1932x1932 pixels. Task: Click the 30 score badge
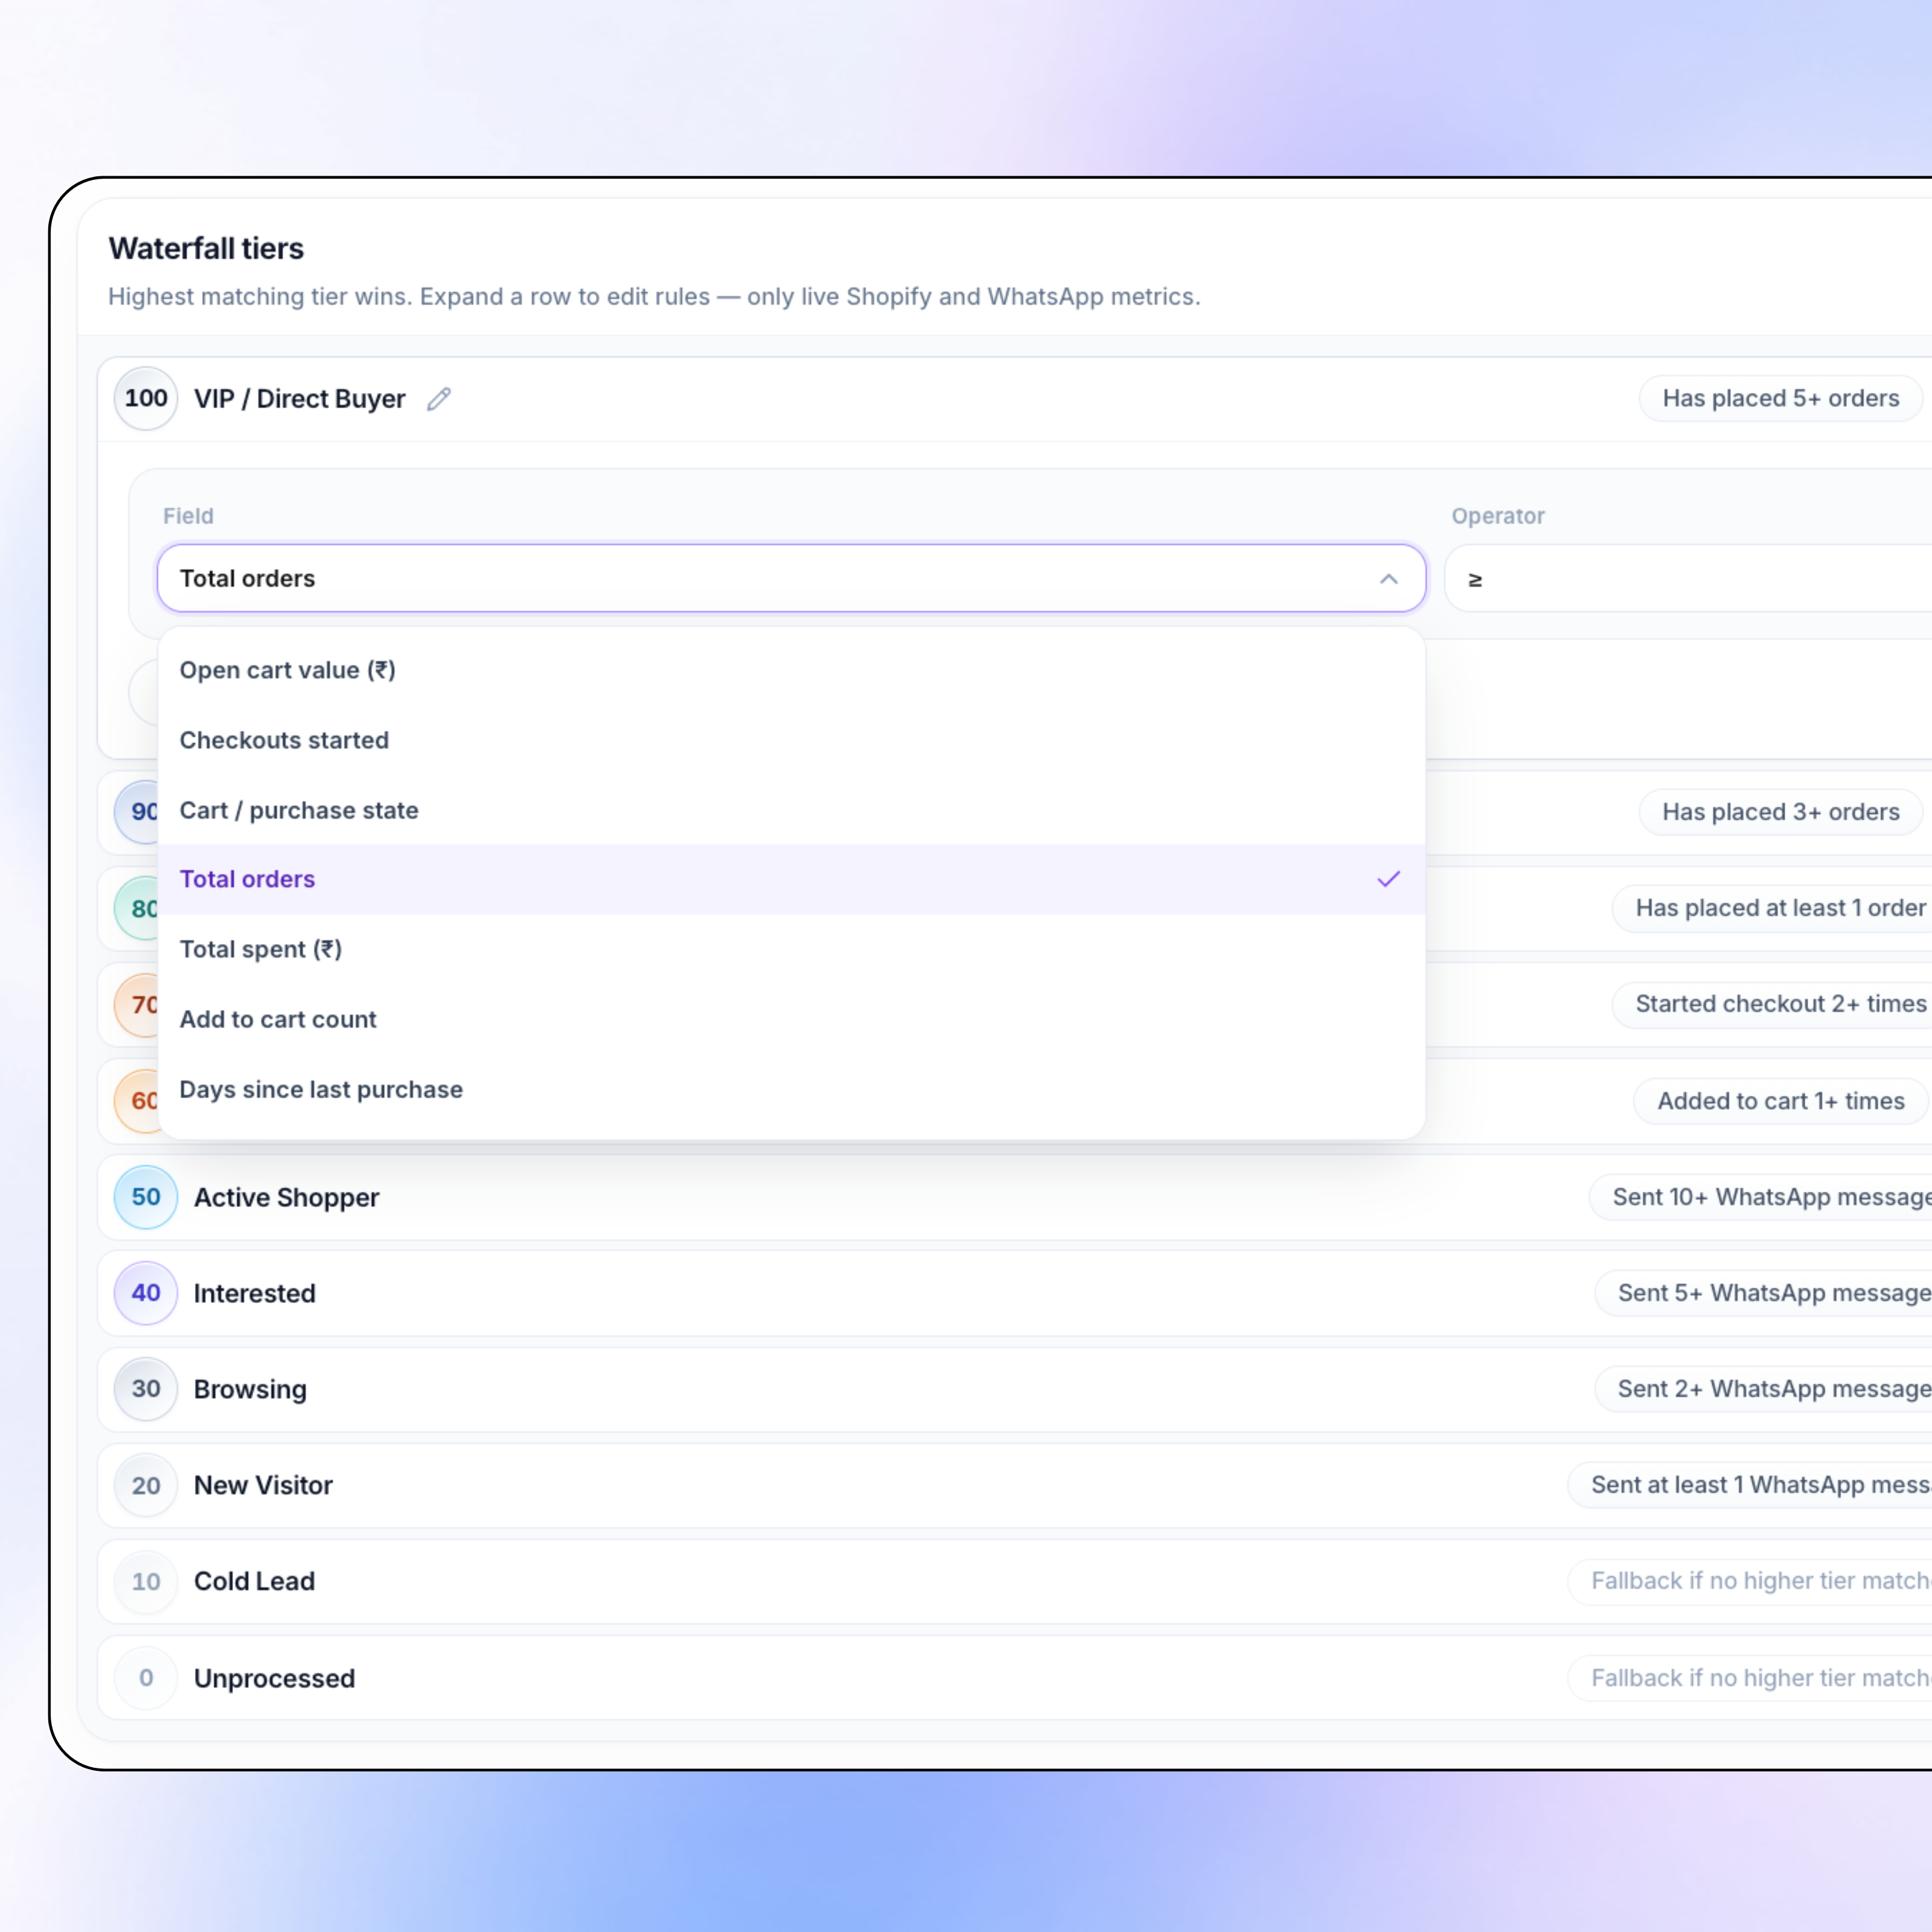pos(146,1389)
